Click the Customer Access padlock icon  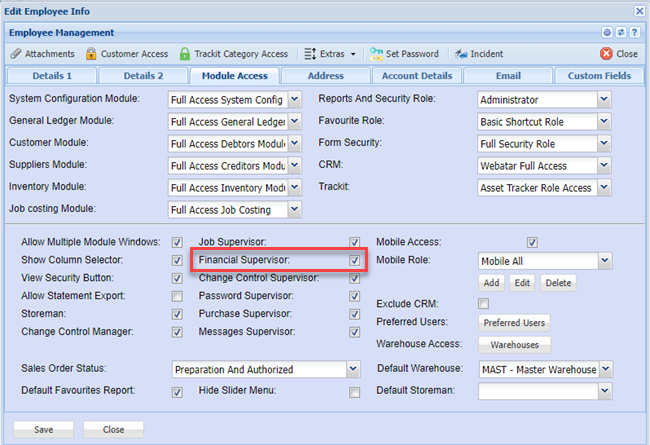pos(92,54)
